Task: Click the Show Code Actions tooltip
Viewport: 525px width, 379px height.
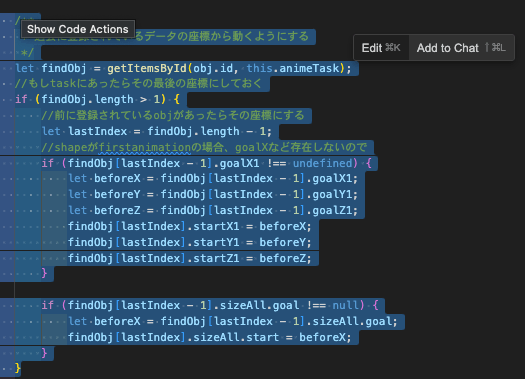Action: [x=78, y=29]
